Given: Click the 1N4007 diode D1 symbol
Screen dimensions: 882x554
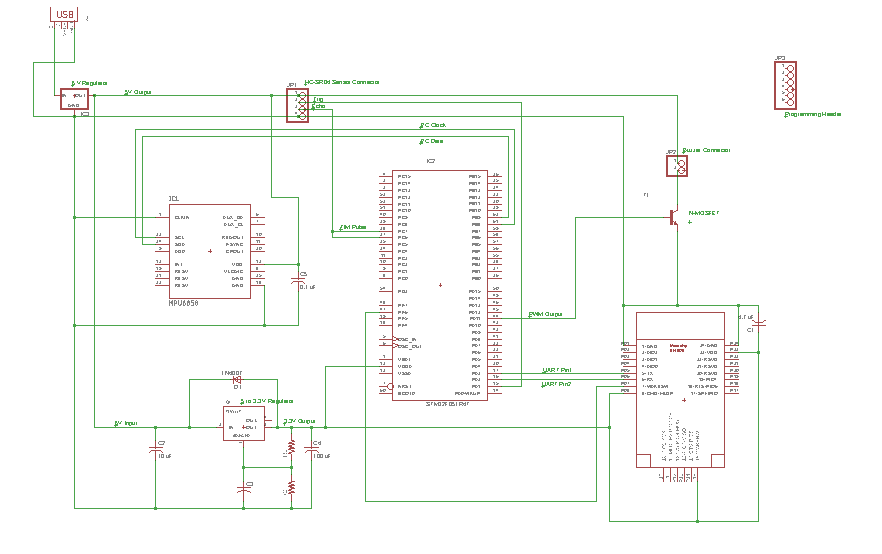Looking at the screenshot, I should (x=237, y=380).
